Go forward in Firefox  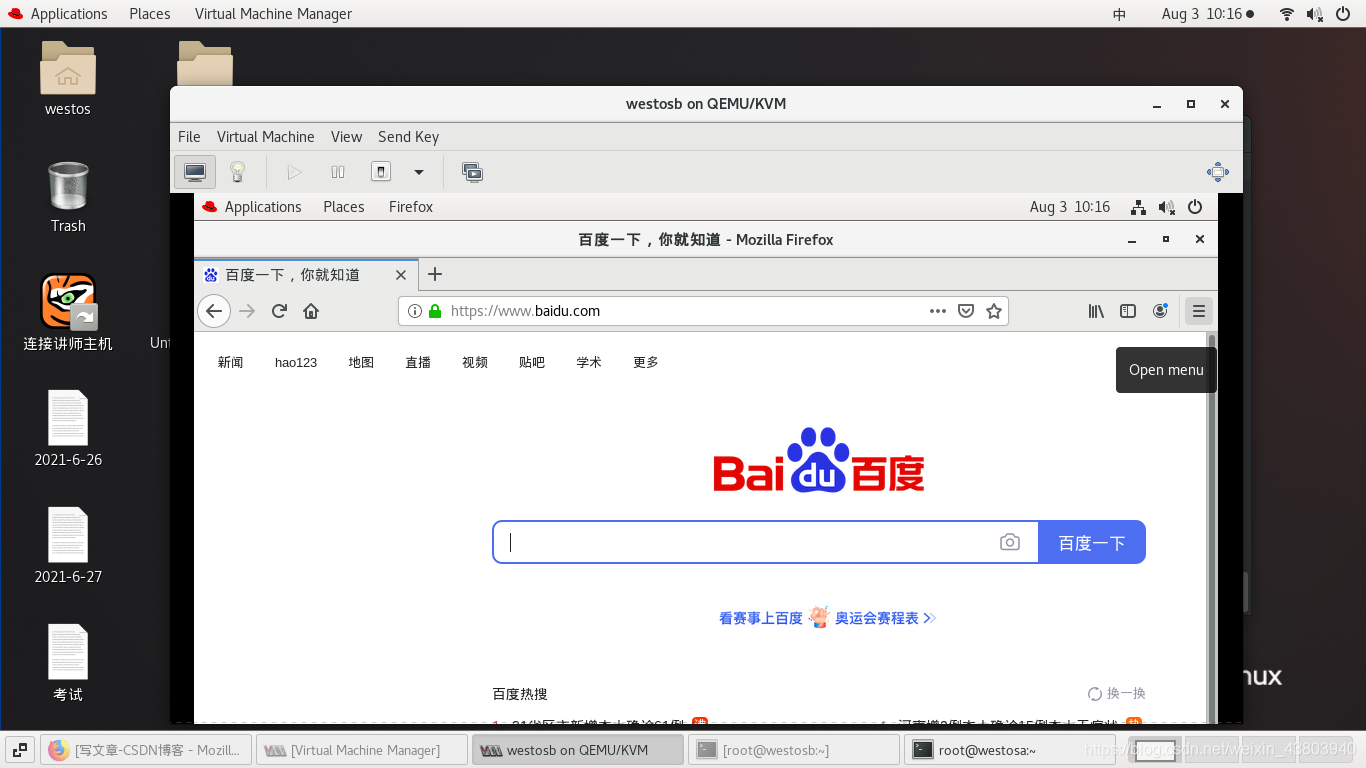pos(247,311)
